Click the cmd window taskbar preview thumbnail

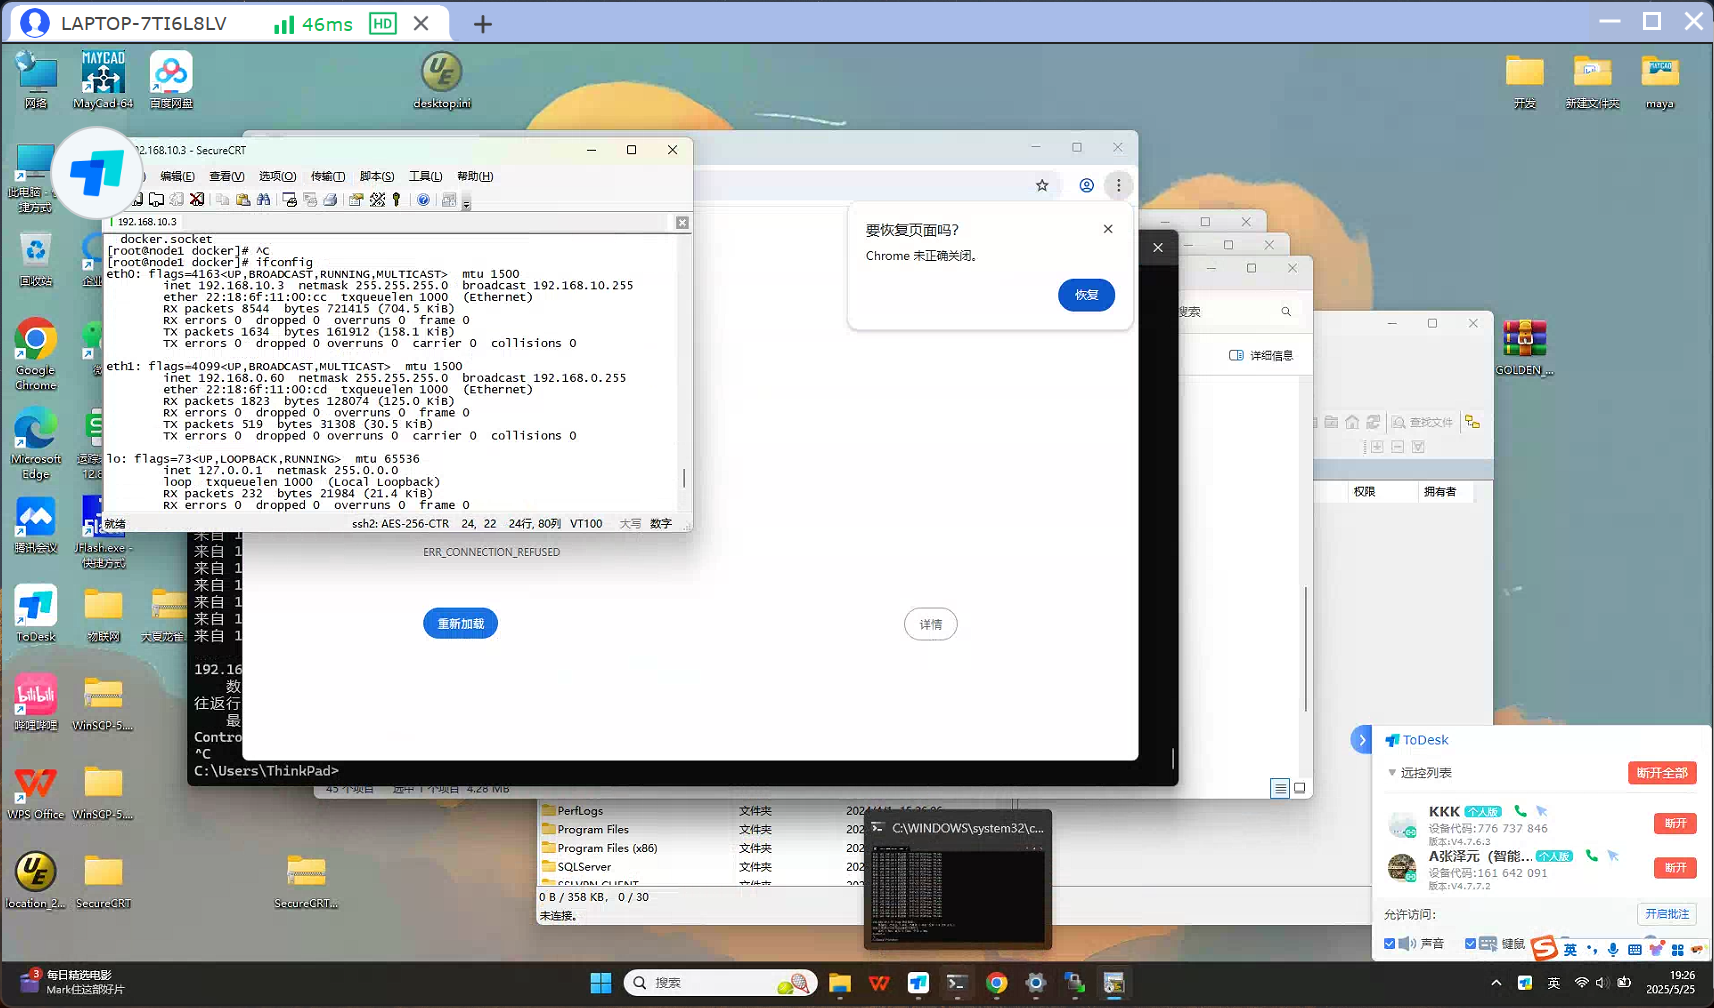point(957,880)
